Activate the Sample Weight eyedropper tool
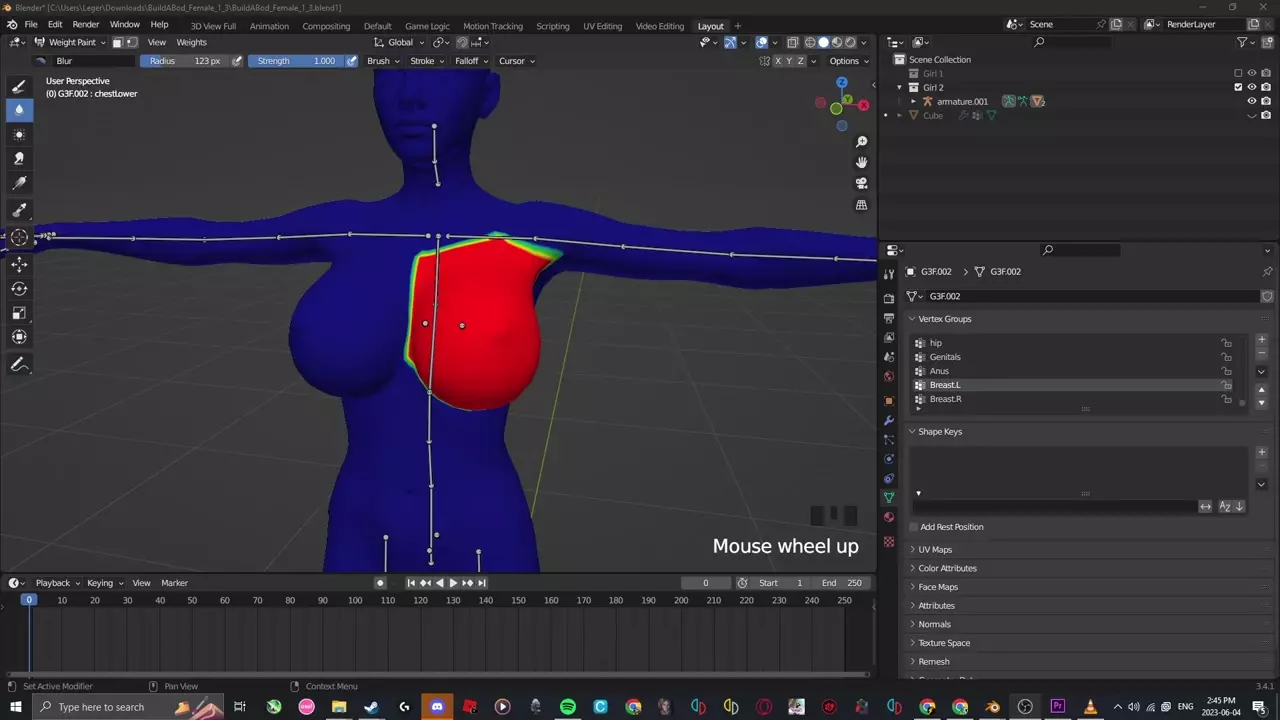 tap(19, 210)
